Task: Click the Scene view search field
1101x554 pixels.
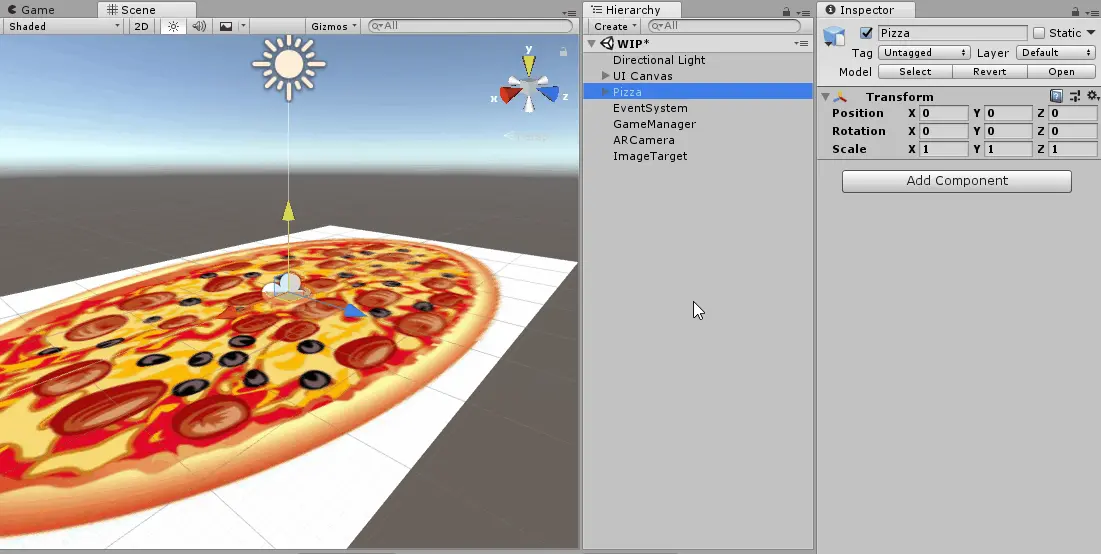Action: point(470,26)
